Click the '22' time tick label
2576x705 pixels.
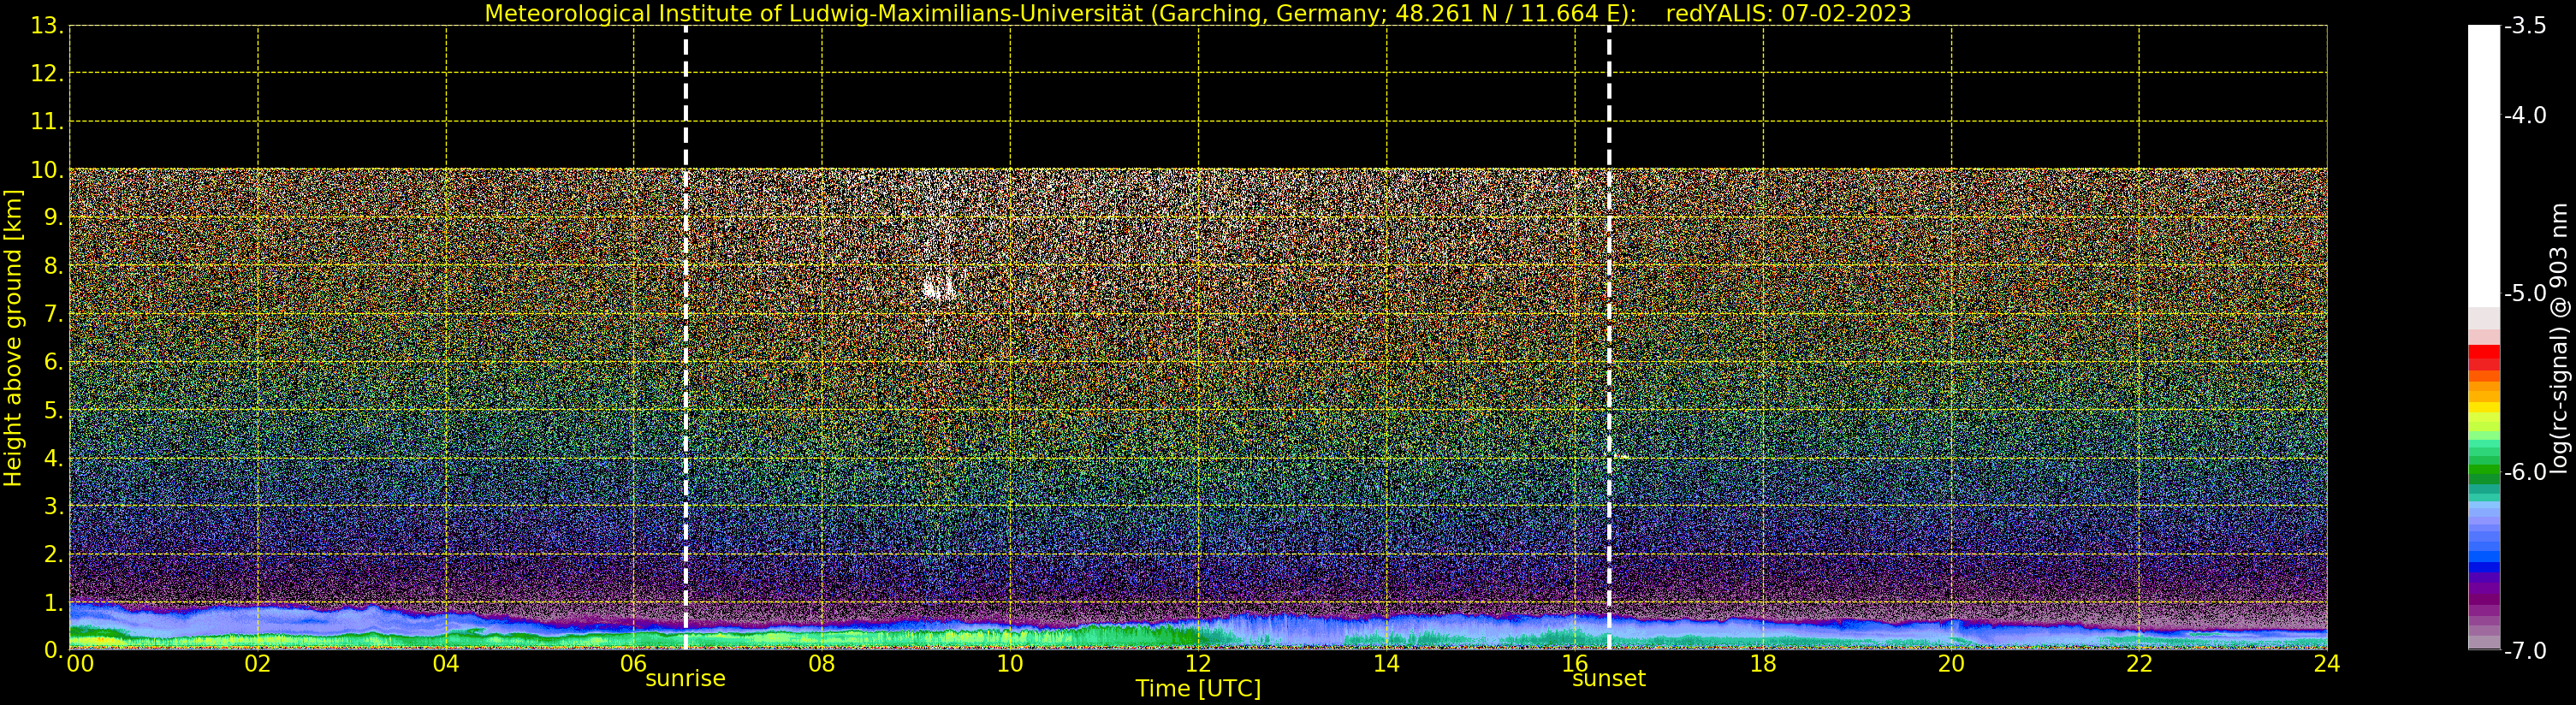tap(2139, 664)
